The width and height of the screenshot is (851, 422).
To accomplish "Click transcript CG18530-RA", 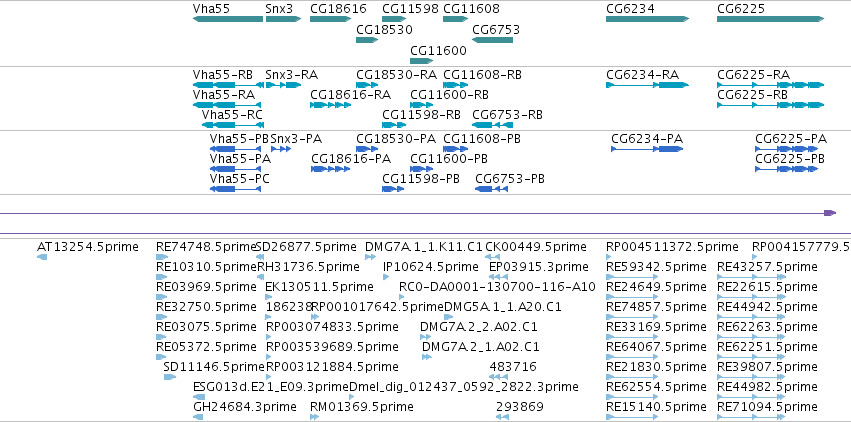I will point(396,75).
